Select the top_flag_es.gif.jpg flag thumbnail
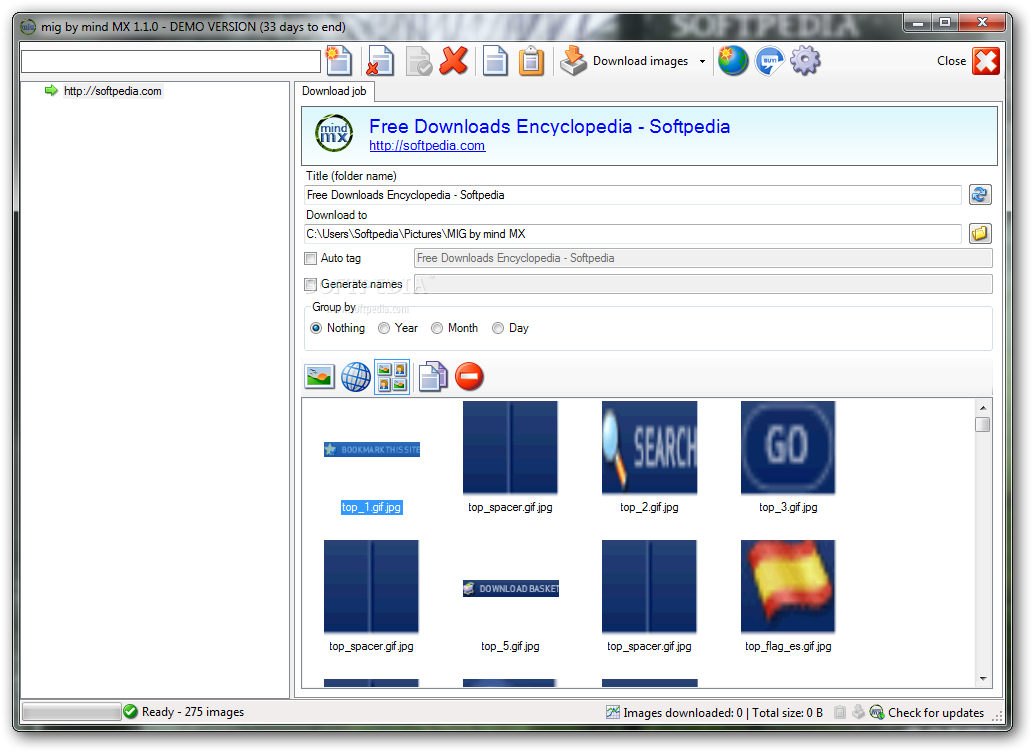 [x=788, y=587]
